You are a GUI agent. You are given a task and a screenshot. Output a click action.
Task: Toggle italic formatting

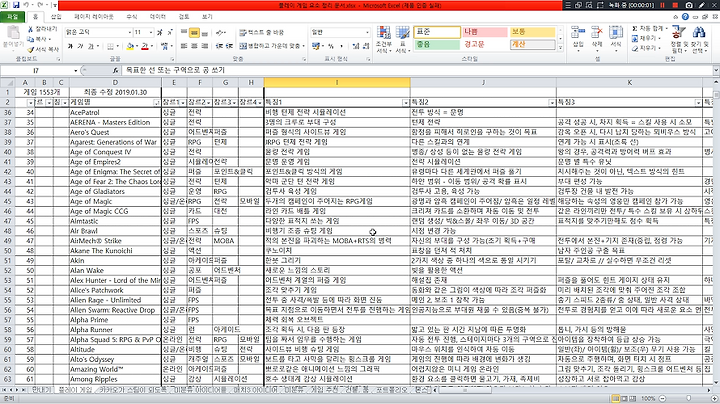tap(80, 46)
